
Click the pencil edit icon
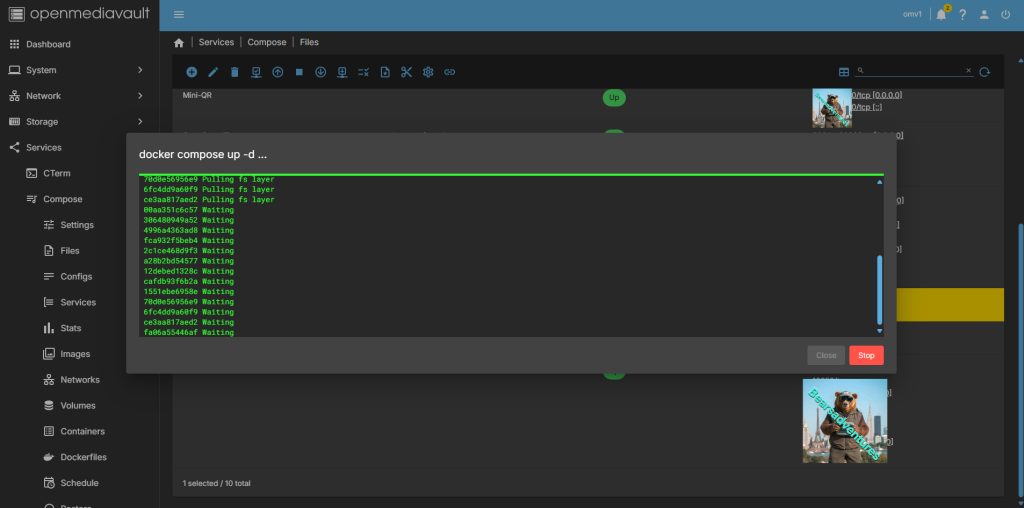coord(213,72)
